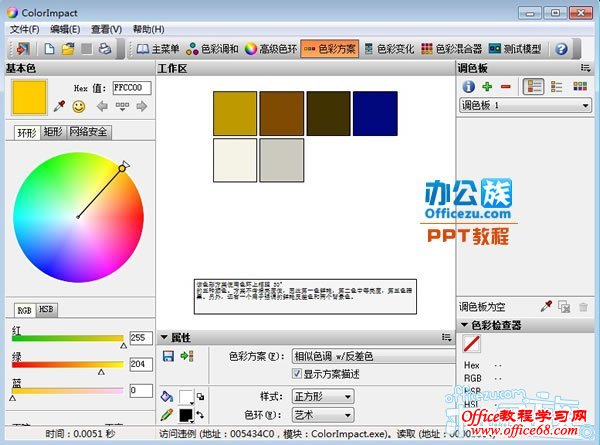This screenshot has height=445, width=600.
Task: Switch to the rectangle color picker tab
Action: click(x=53, y=132)
